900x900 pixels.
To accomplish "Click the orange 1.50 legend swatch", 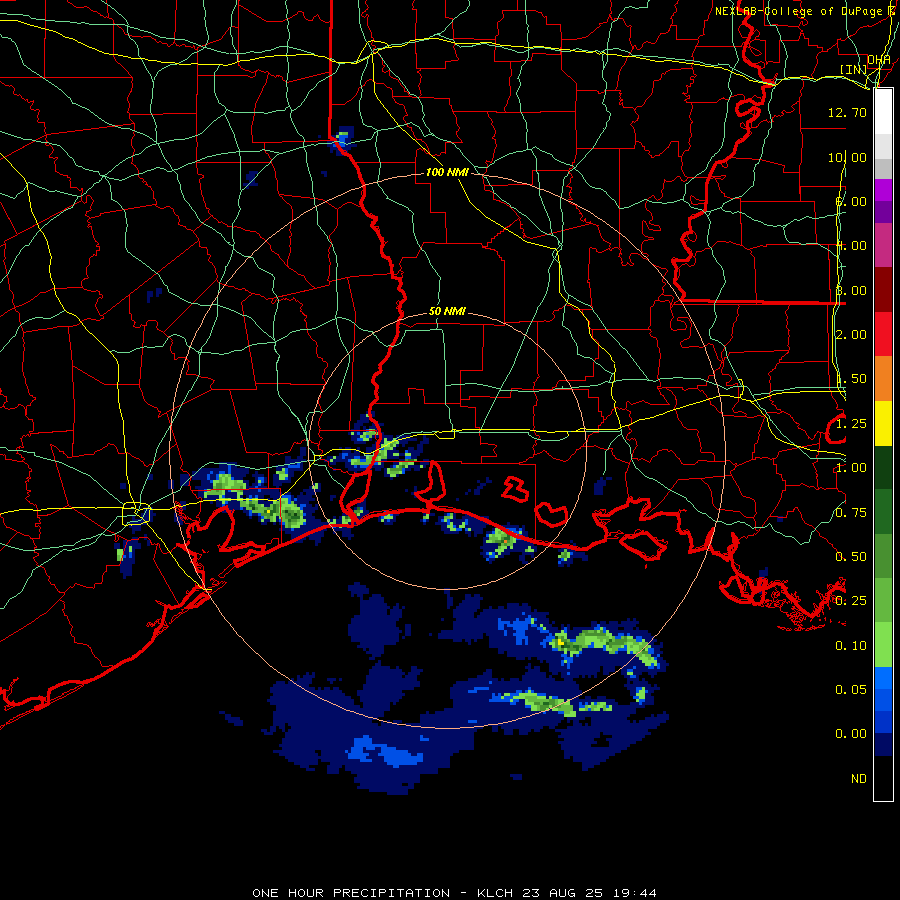I will tap(883, 379).
